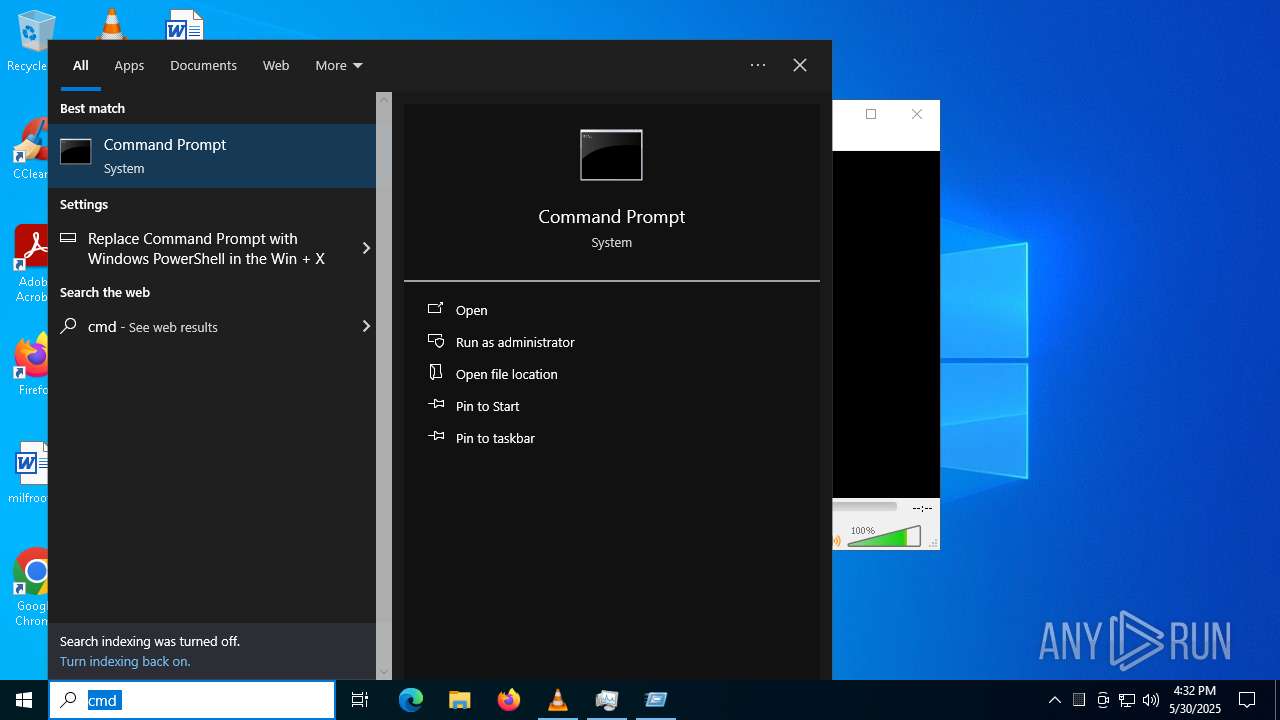Choose Open file location
The width and height of the screenshot is (1280, 720).
[507, 374]
